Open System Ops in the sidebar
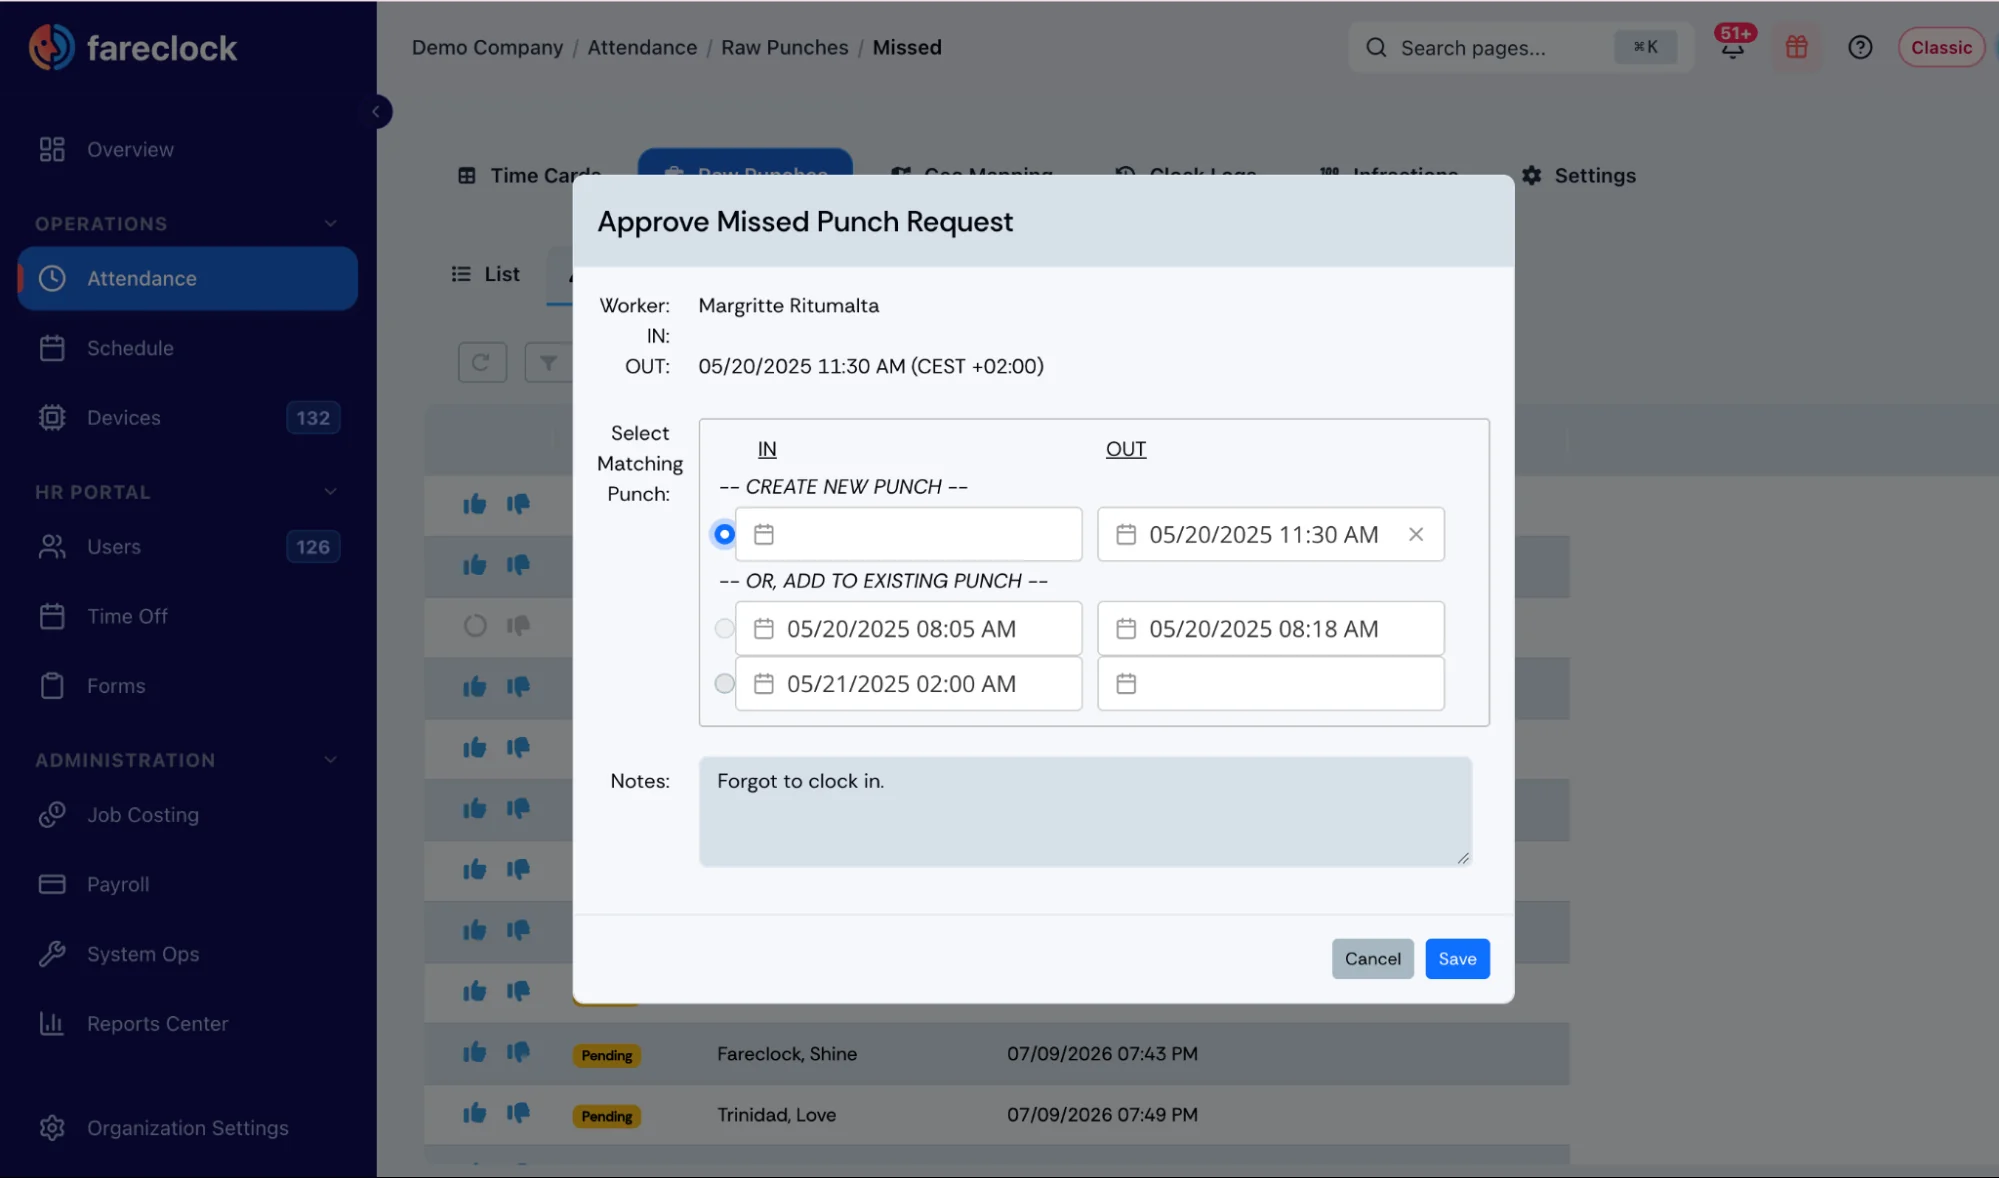 click(x=188, y=953)
